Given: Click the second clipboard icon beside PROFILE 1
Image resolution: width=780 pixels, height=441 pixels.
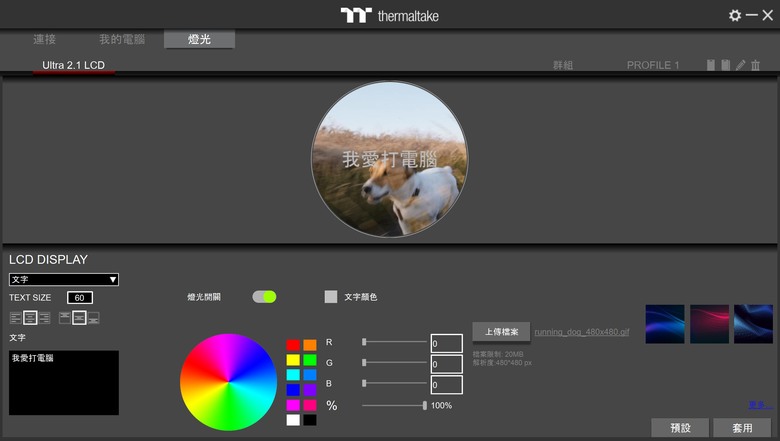Looking at the screenshot, I should click(726, 65).
